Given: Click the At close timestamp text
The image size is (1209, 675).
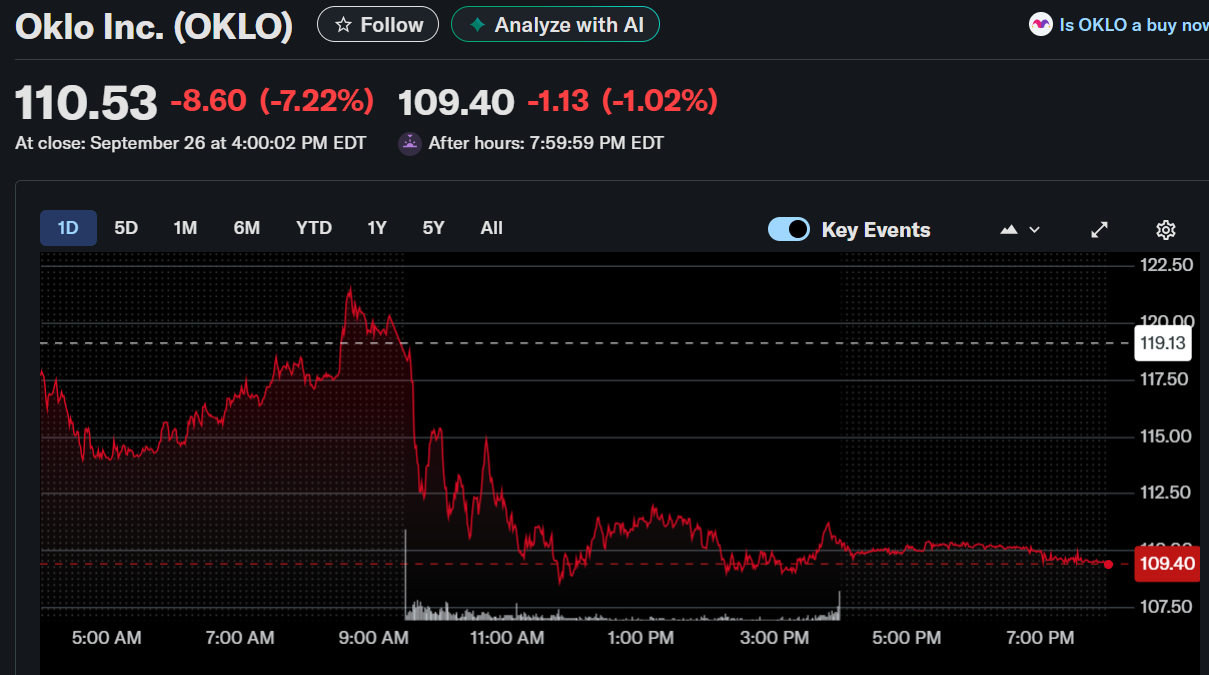Looking at the screenshot, I should [190, 143].
